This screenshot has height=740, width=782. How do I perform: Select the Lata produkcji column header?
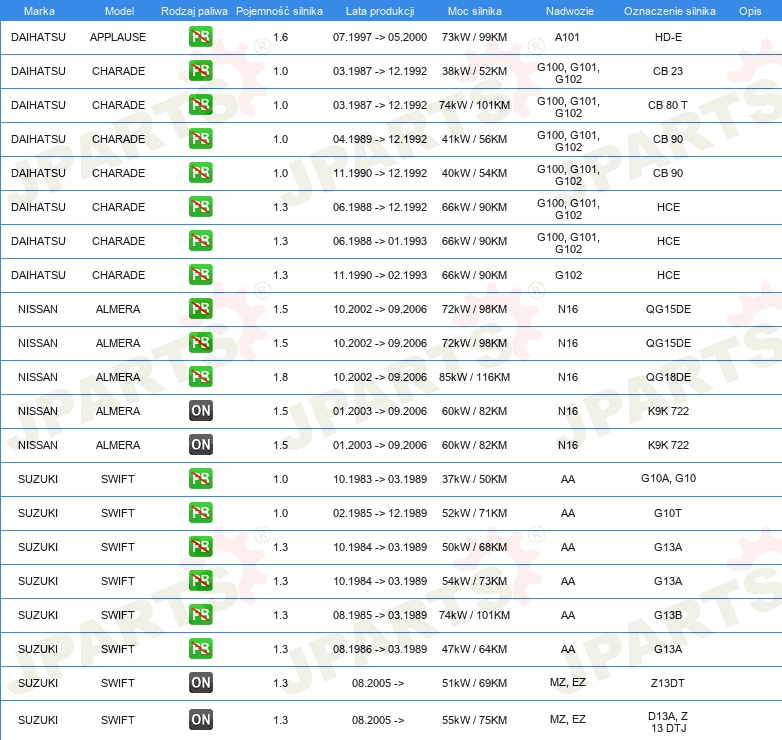coord(379,11)
